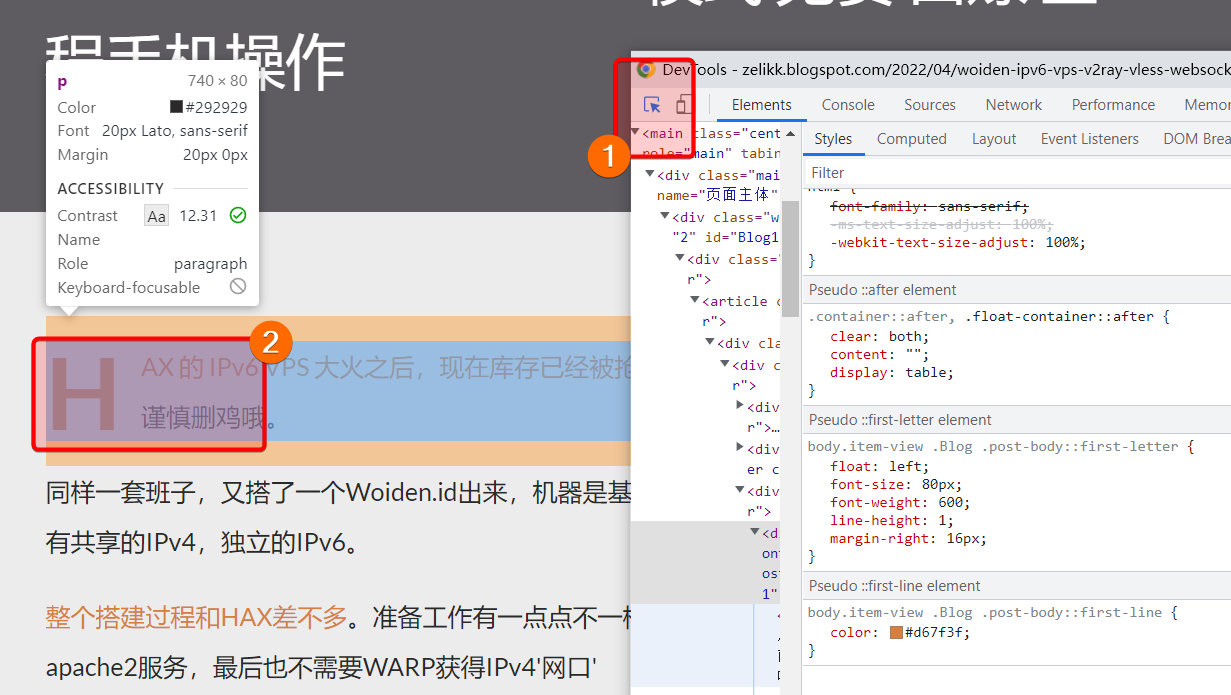Collapse the main element node

(x=635, y=133)
